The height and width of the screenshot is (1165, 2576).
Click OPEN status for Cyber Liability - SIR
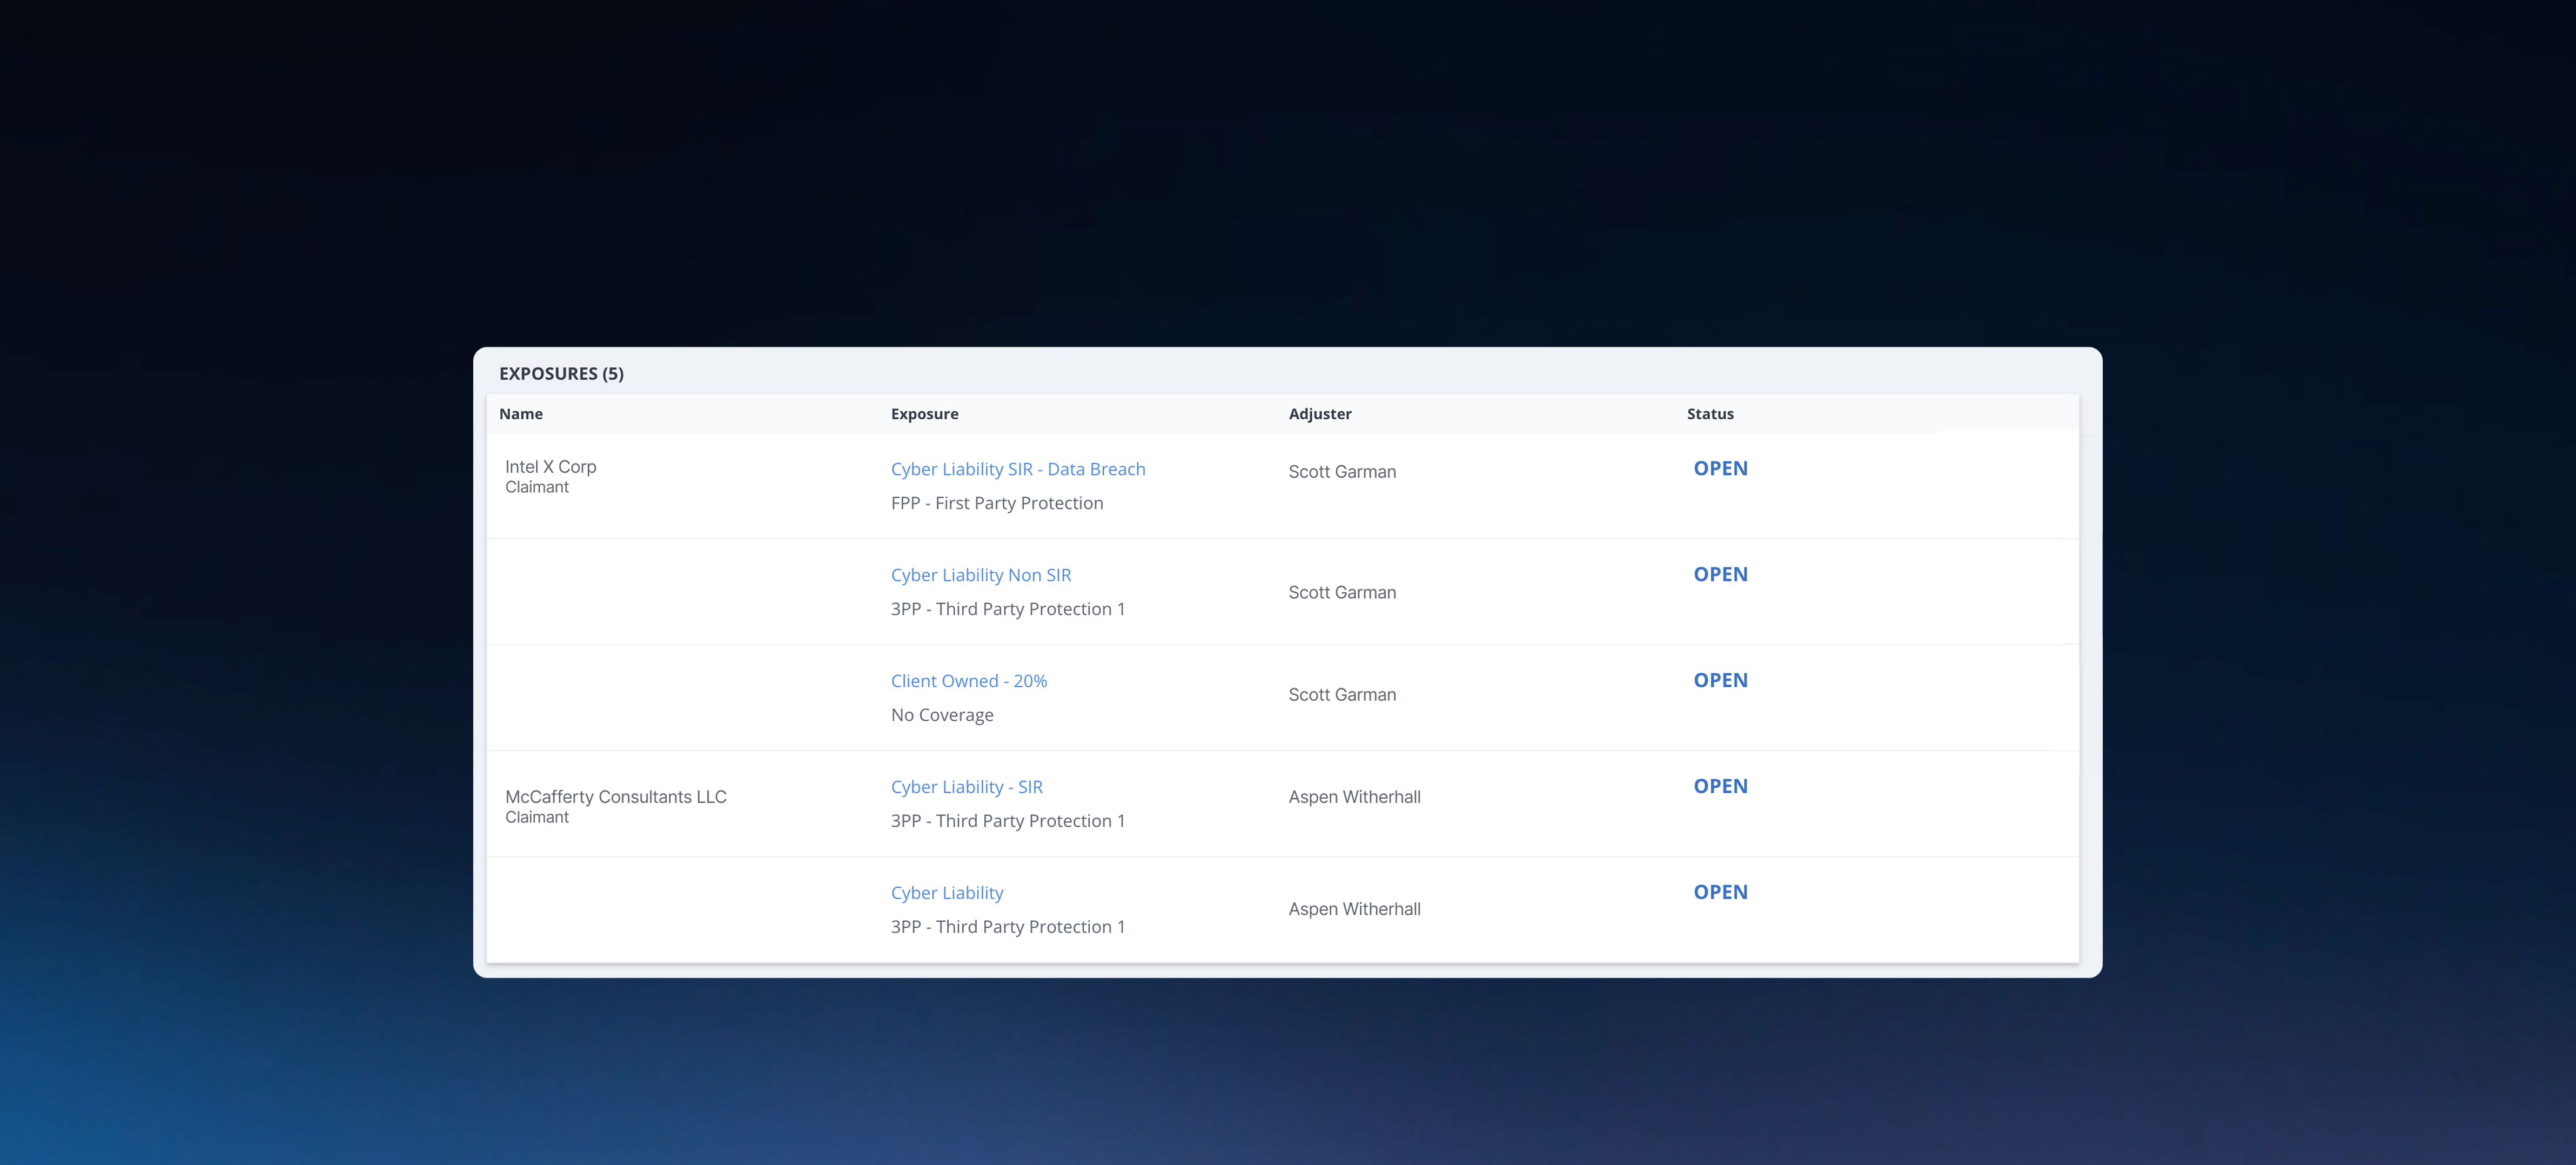1719,786
